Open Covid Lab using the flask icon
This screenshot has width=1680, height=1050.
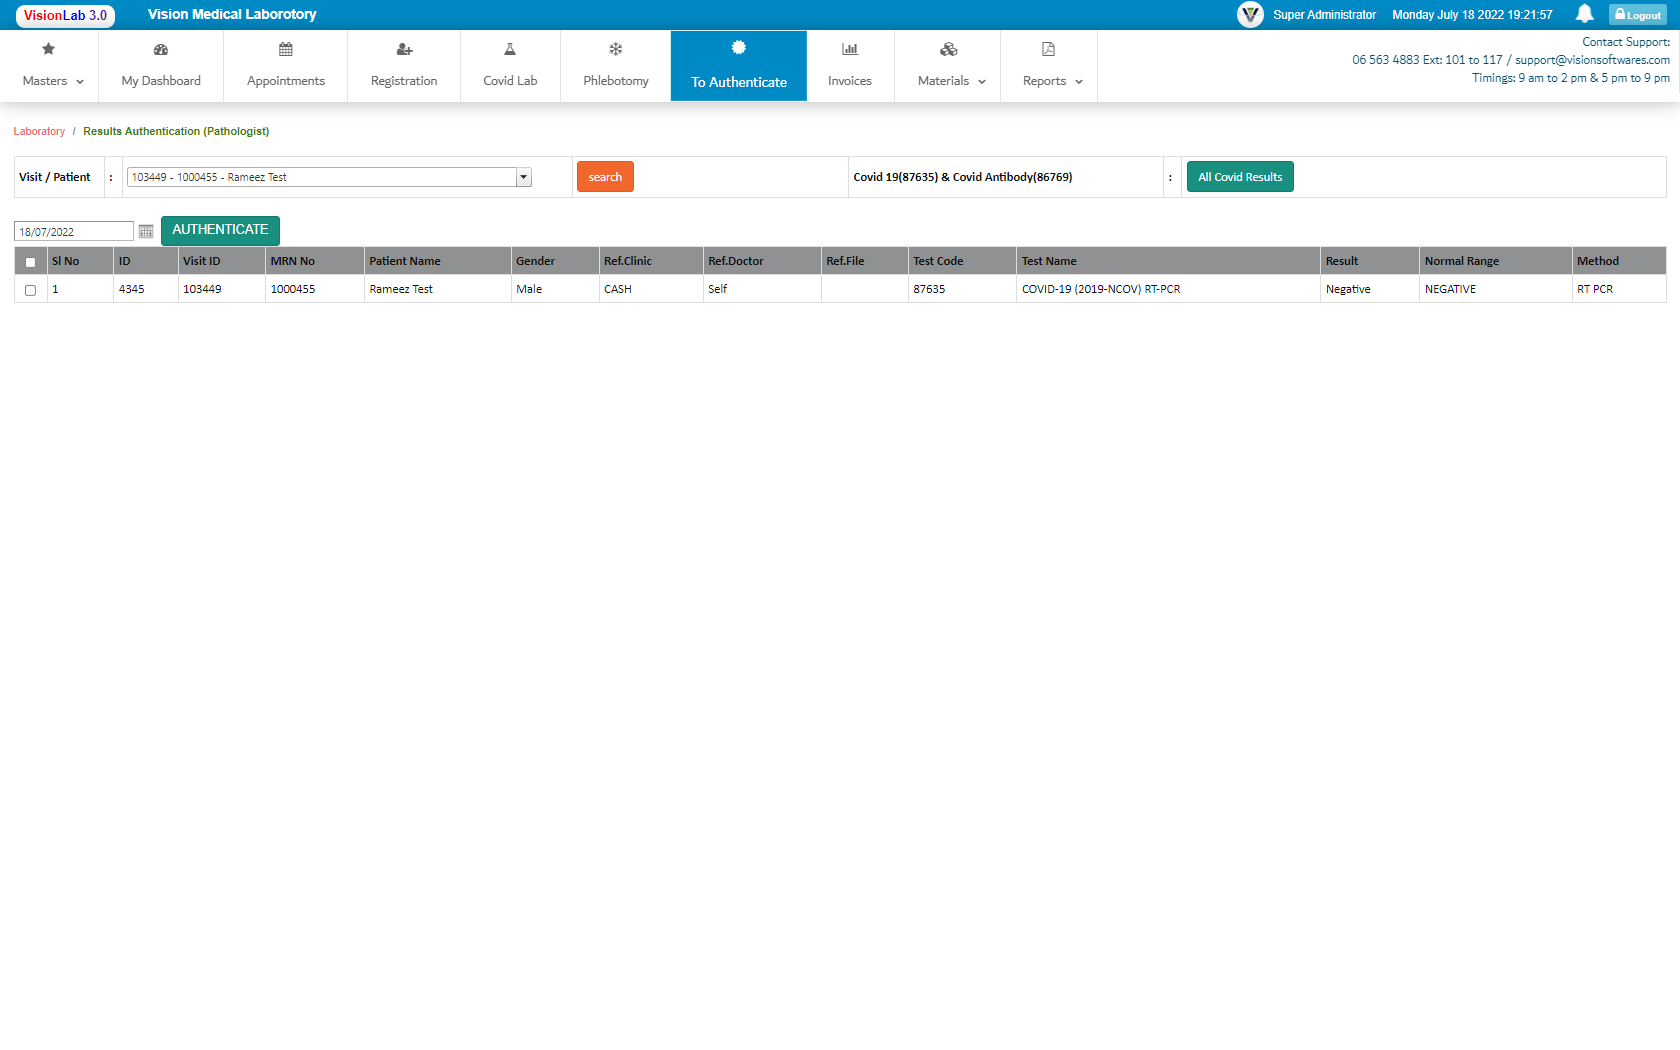(510, 48)
